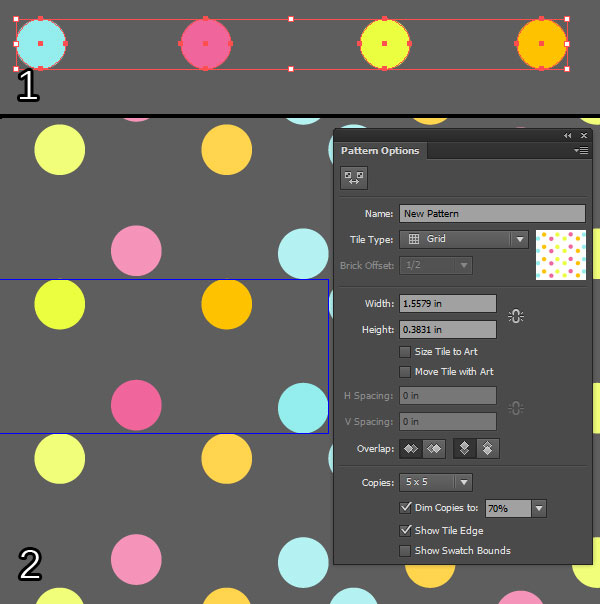The image size is (600, 604).
Task: Enable Size Tile to Art checkbox
Action: [405, 352]
